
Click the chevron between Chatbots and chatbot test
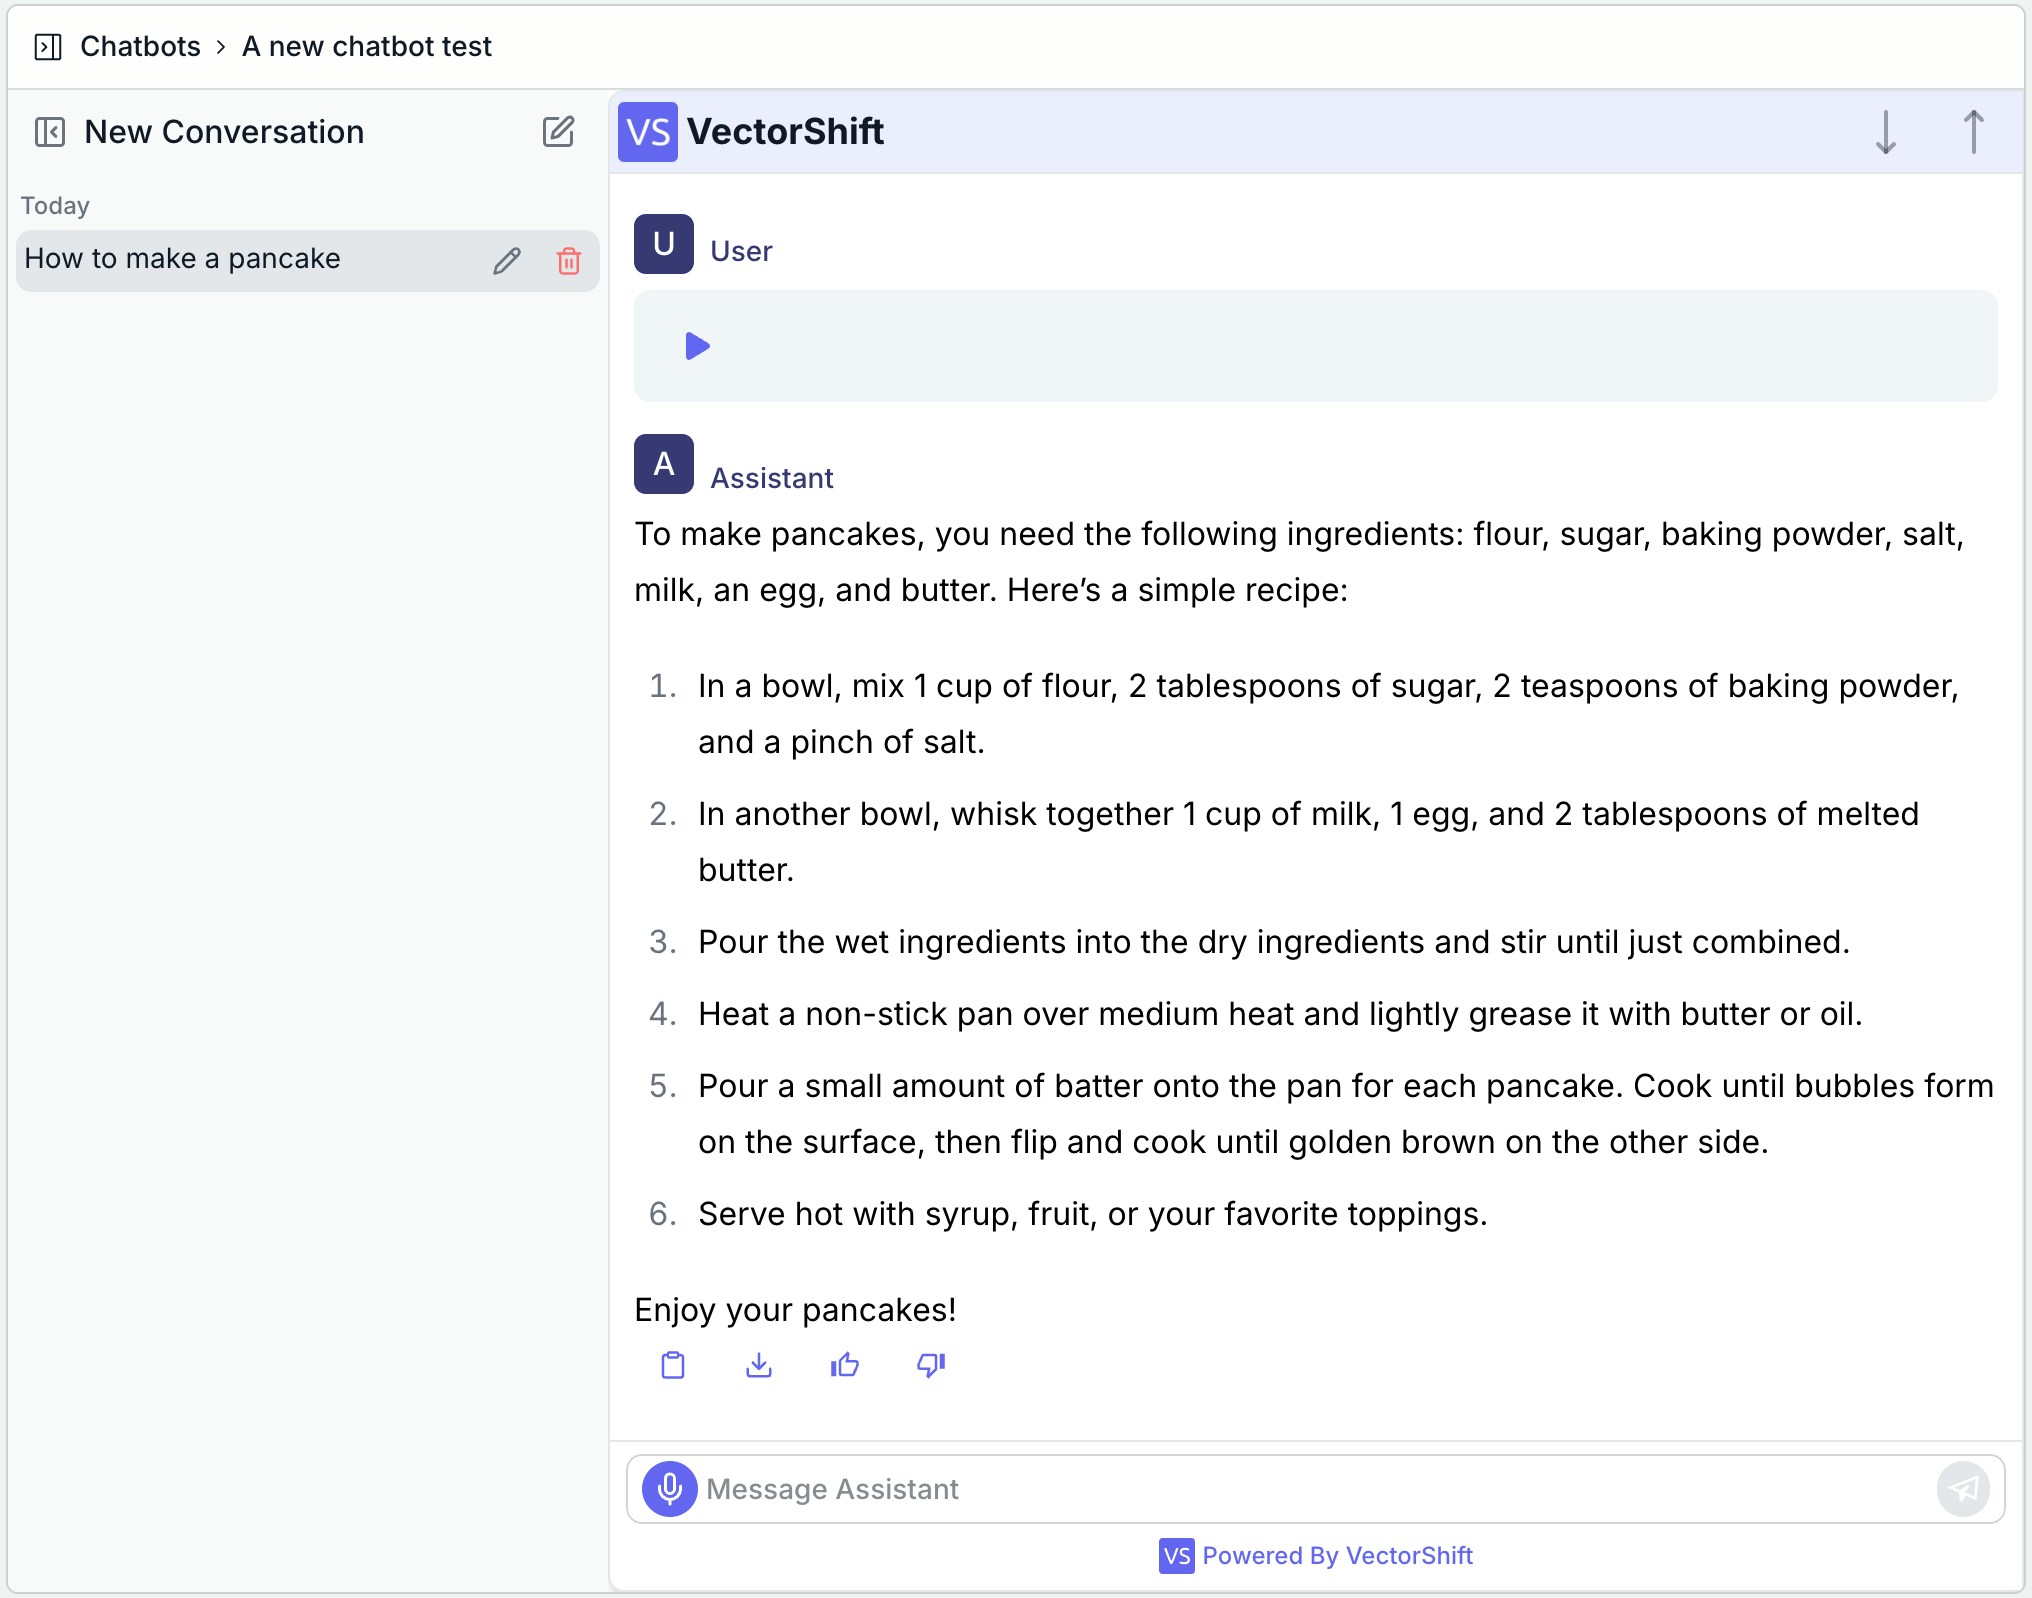[x=220, y=46]
